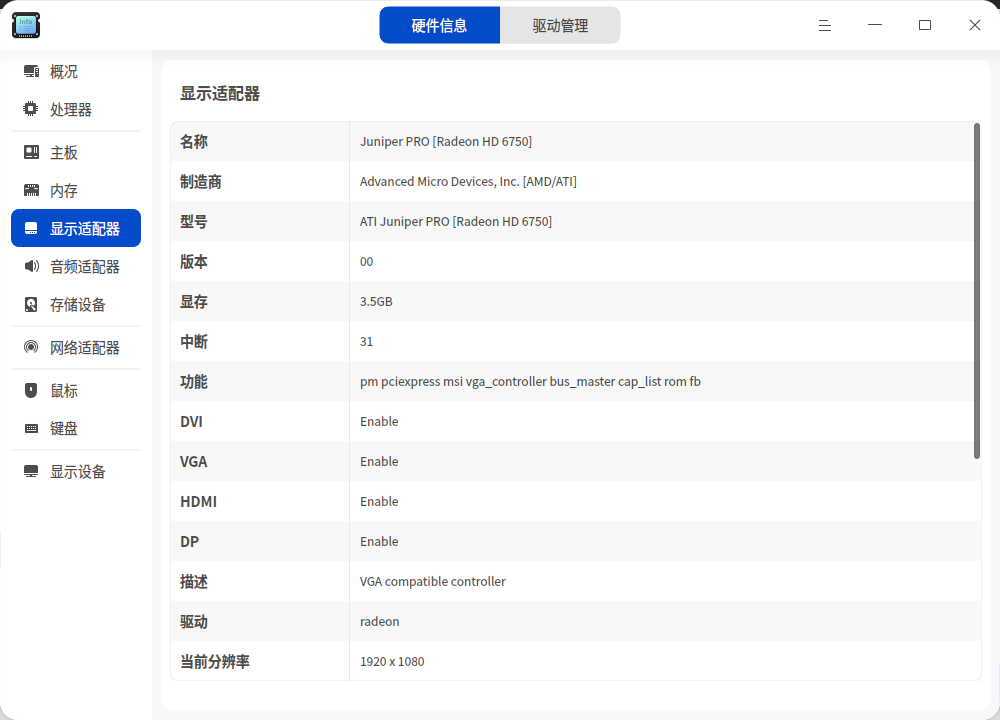Viewport: 1000px width, 720px height.
Task: Choose the 键盘 keyboard icon
Action: (x=31, y=428)
